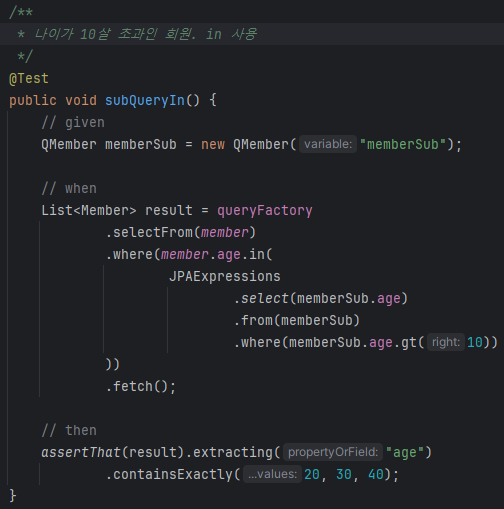Click the "// then" comment
Screen dimensions: 504x509
click(69, 430)
